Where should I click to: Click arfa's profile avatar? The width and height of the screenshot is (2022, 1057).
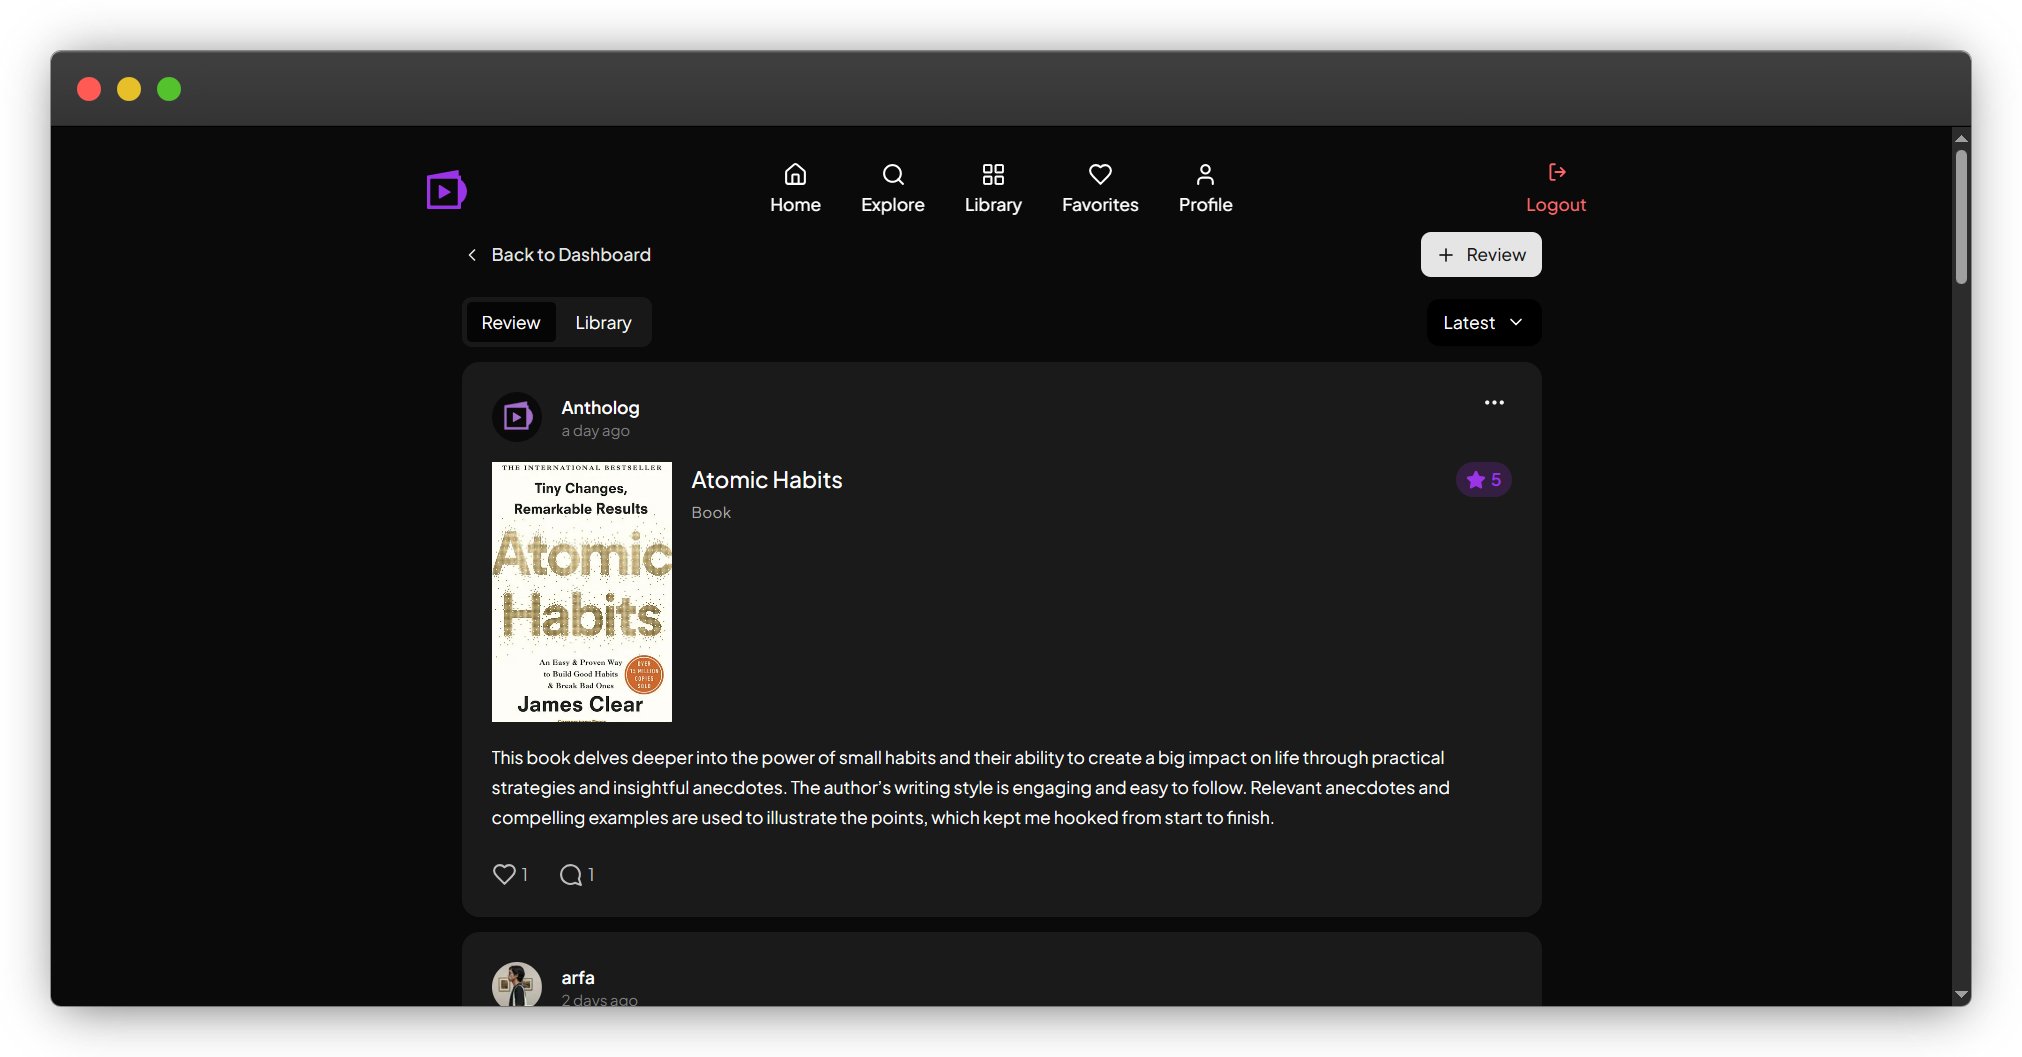[517, 985]
